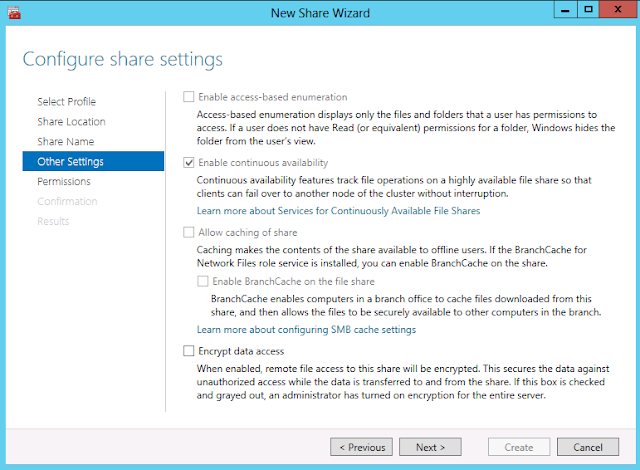Switch to the Share Name step
This screenshot has width=640, height=470.
[66, 142]
